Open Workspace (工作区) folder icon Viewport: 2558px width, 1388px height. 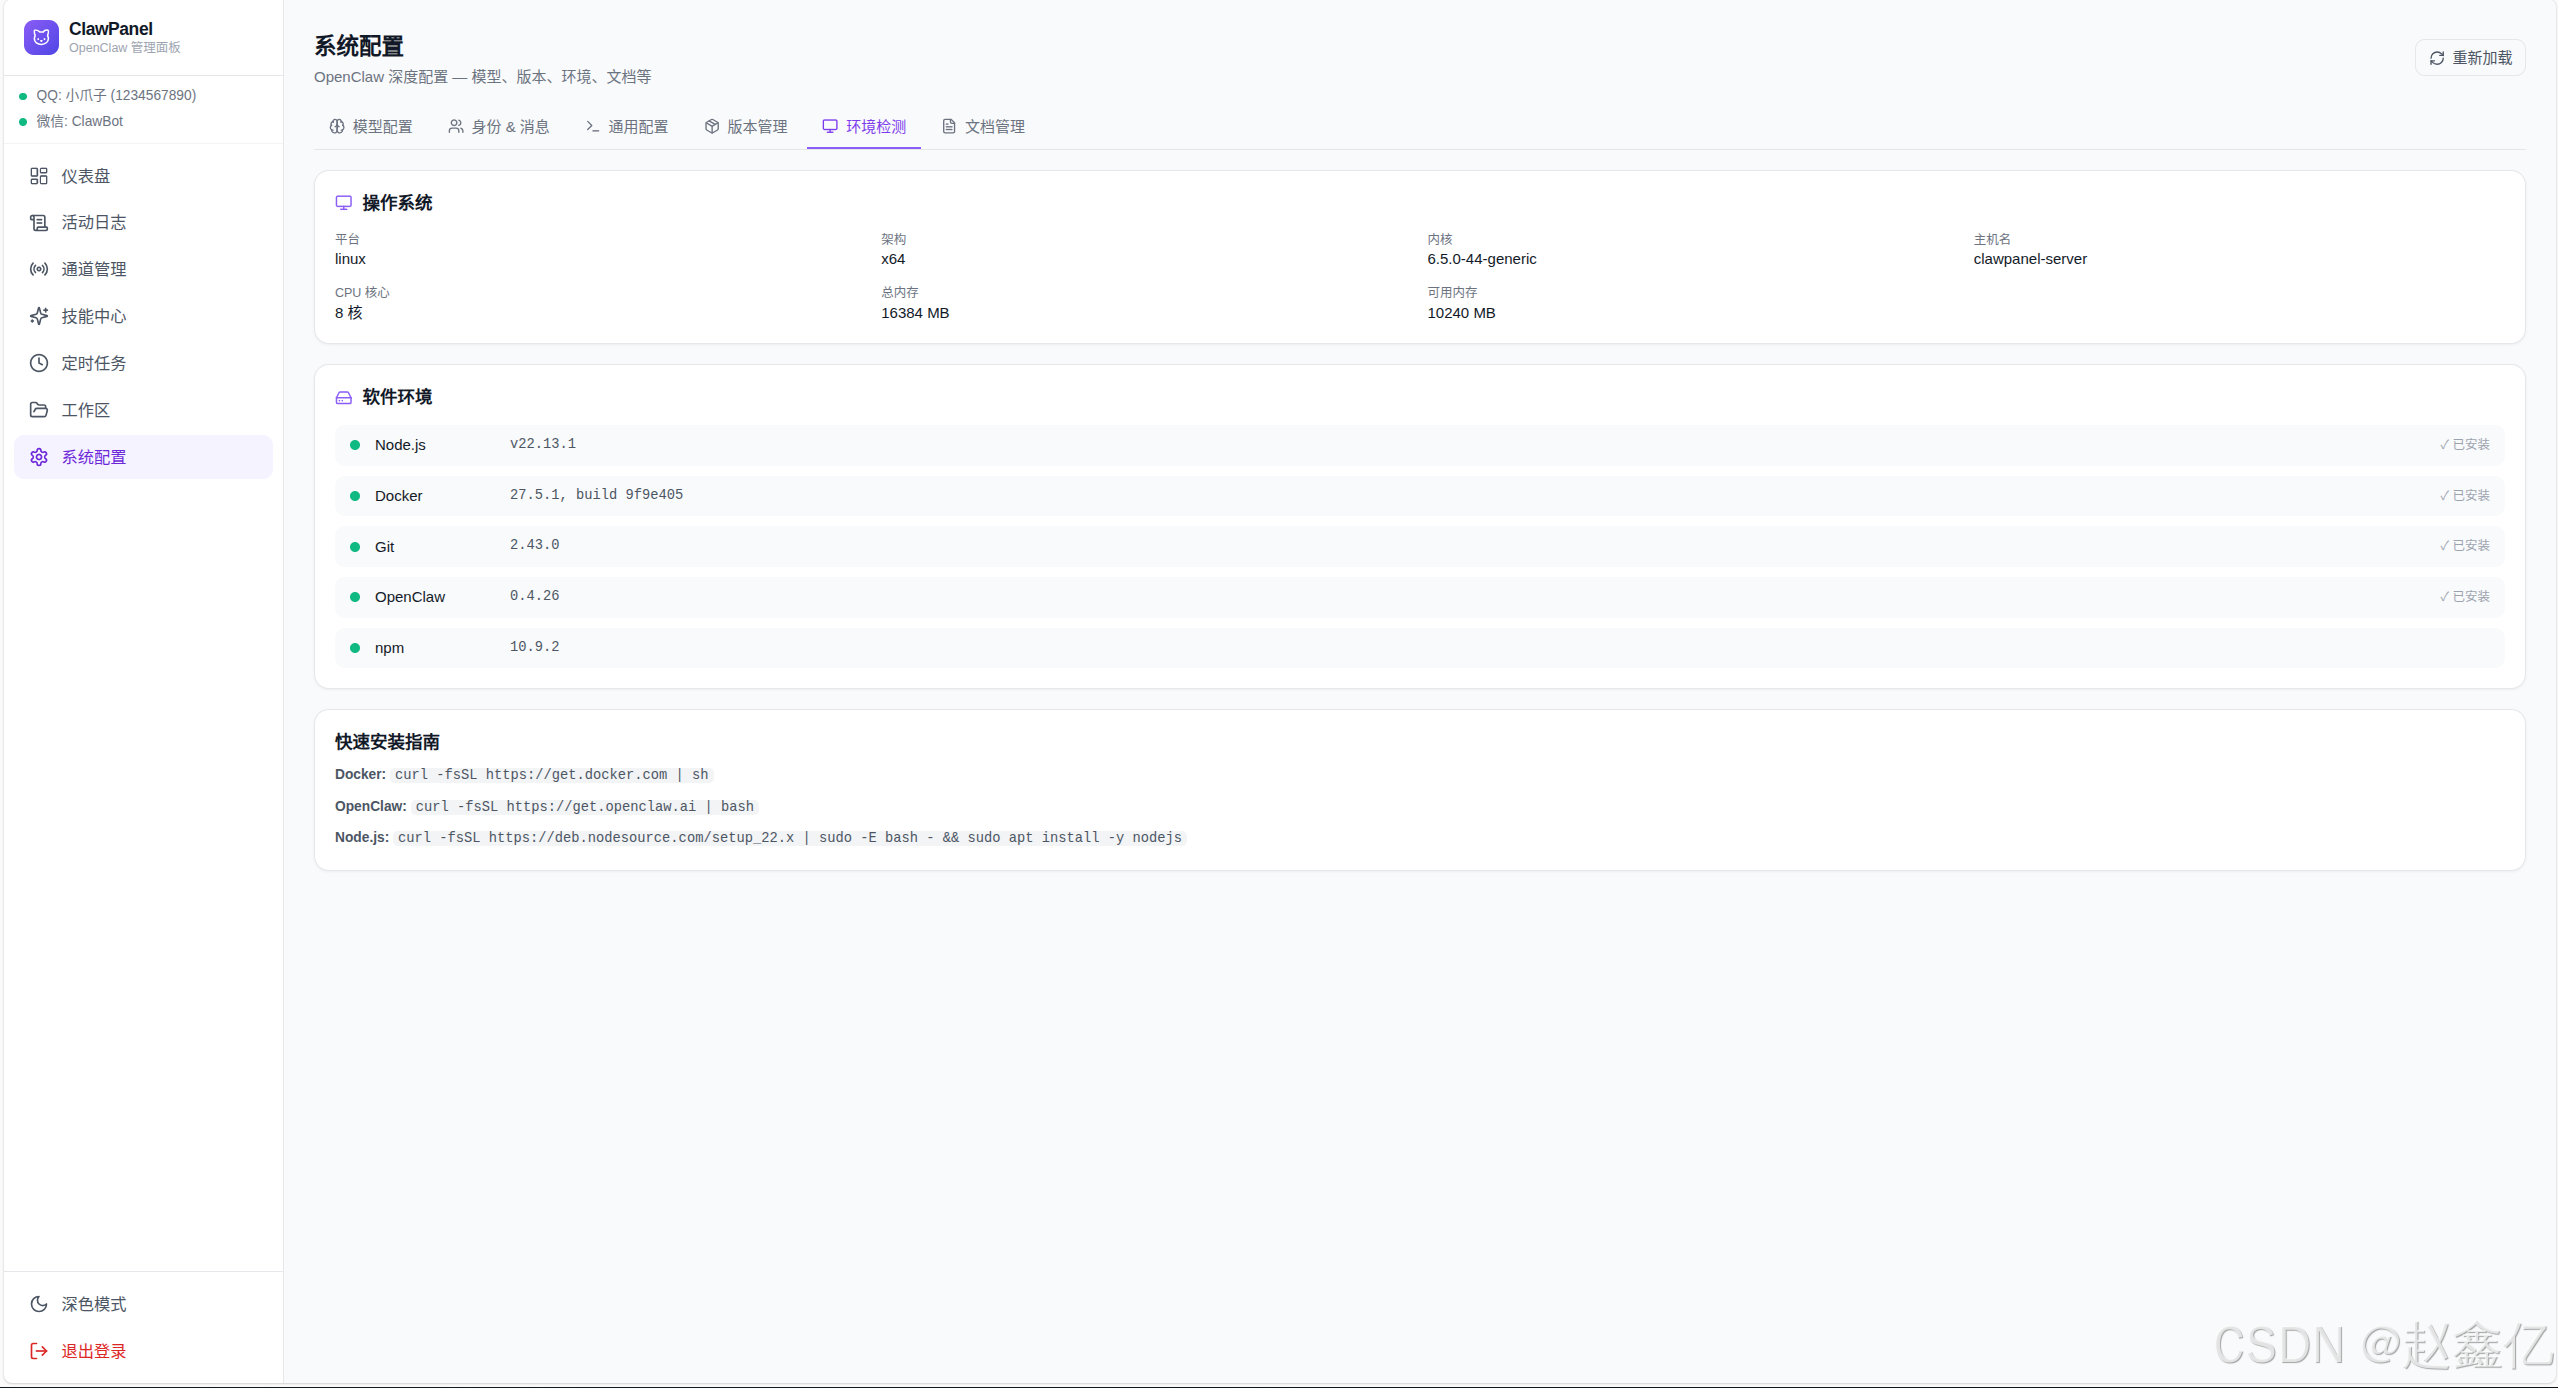(x=39, y=410)
